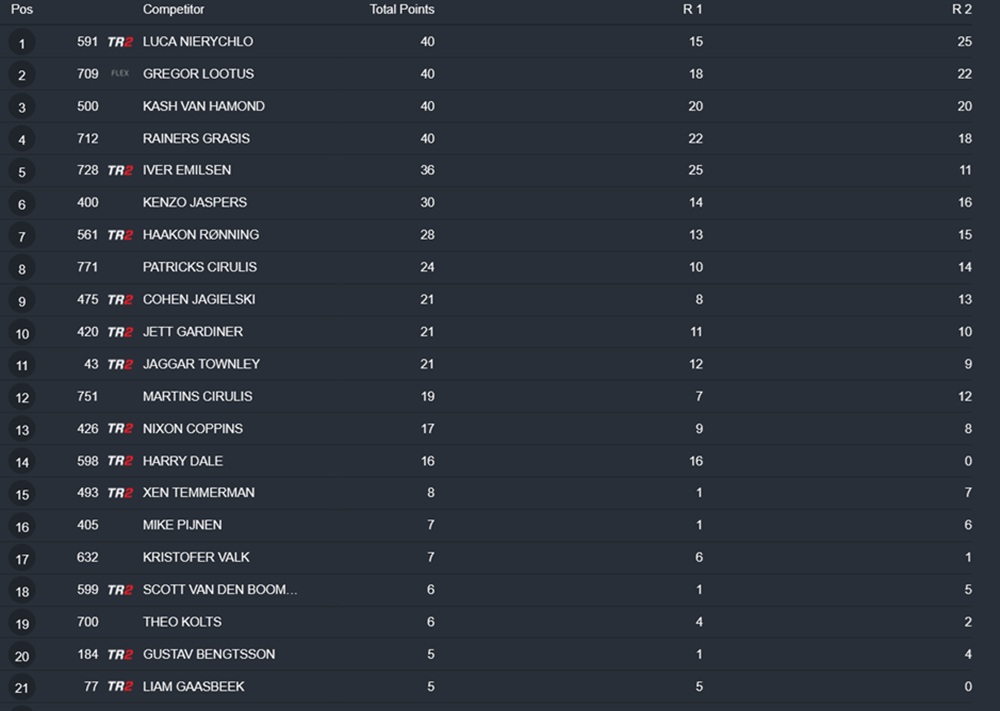Image resolution: width=1000 pixels, height=711 pixels.
Task: Click the TR2 icon next to Liam Gaasbeek
Action: [x=120, y=687]
